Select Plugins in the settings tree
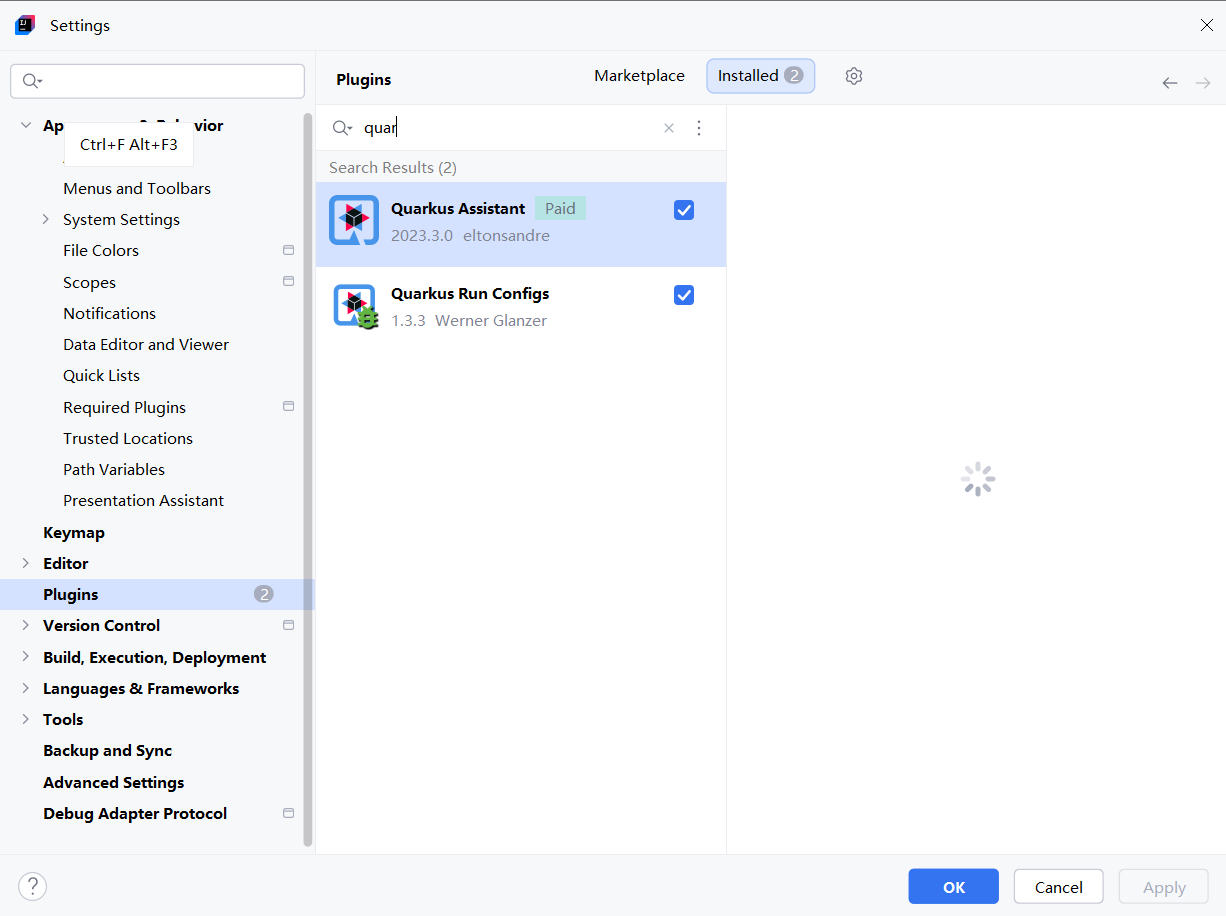The height and width of the screenshot is (916, 1226). [157, 594]
